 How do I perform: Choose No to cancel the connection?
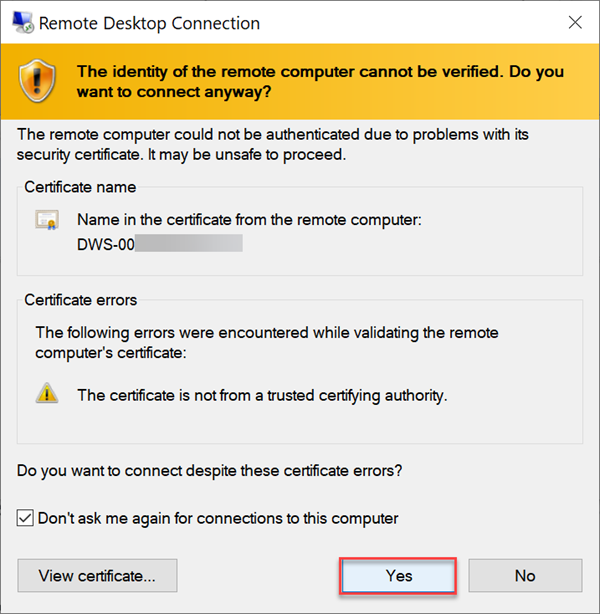tap(525, 575)
